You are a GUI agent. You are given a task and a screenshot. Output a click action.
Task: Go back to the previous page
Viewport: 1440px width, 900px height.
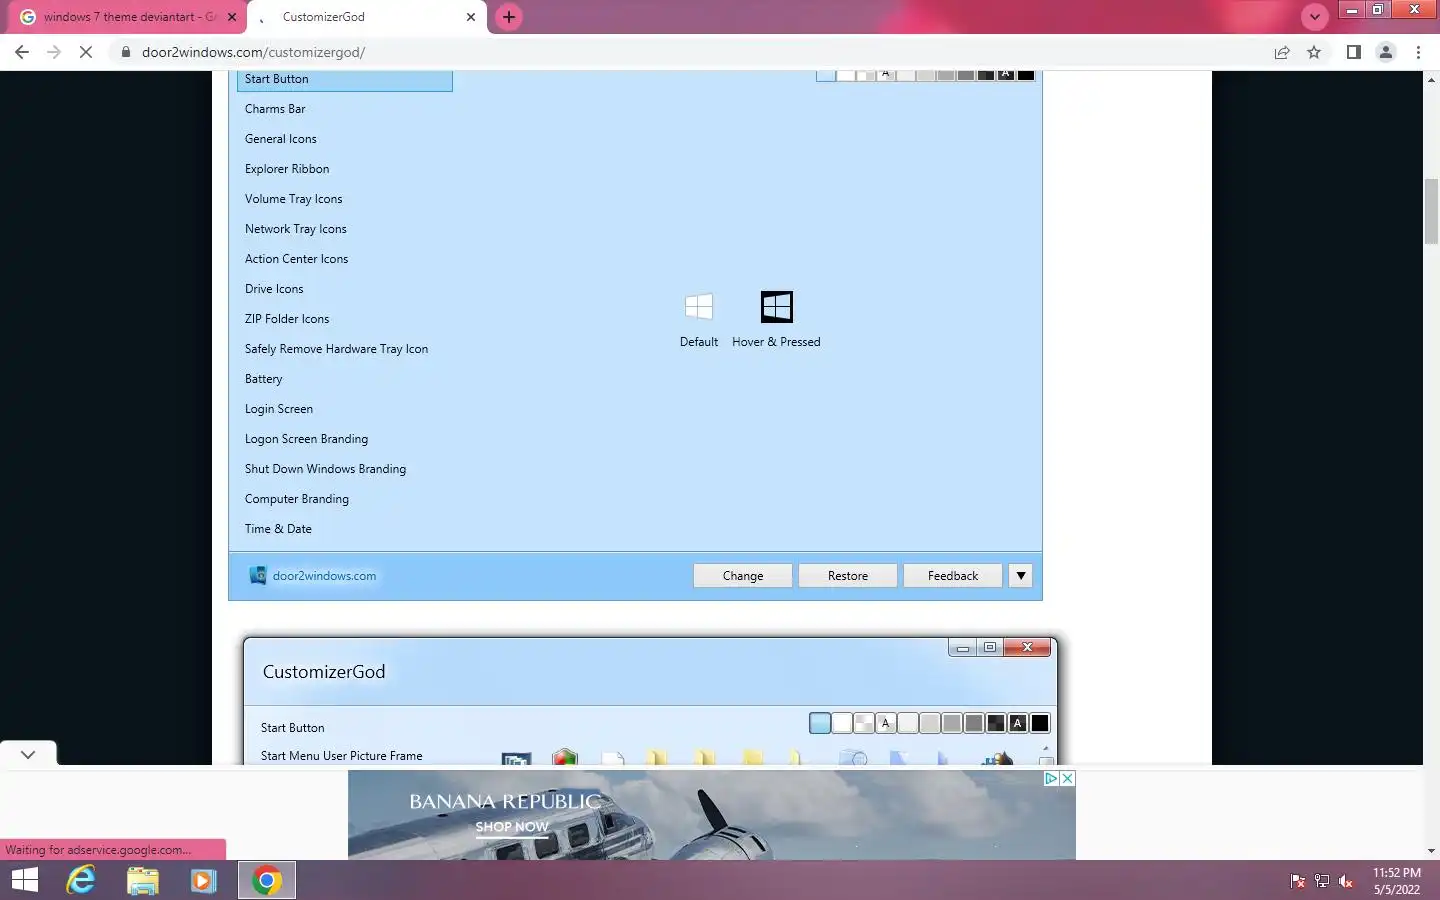(22, 52)
